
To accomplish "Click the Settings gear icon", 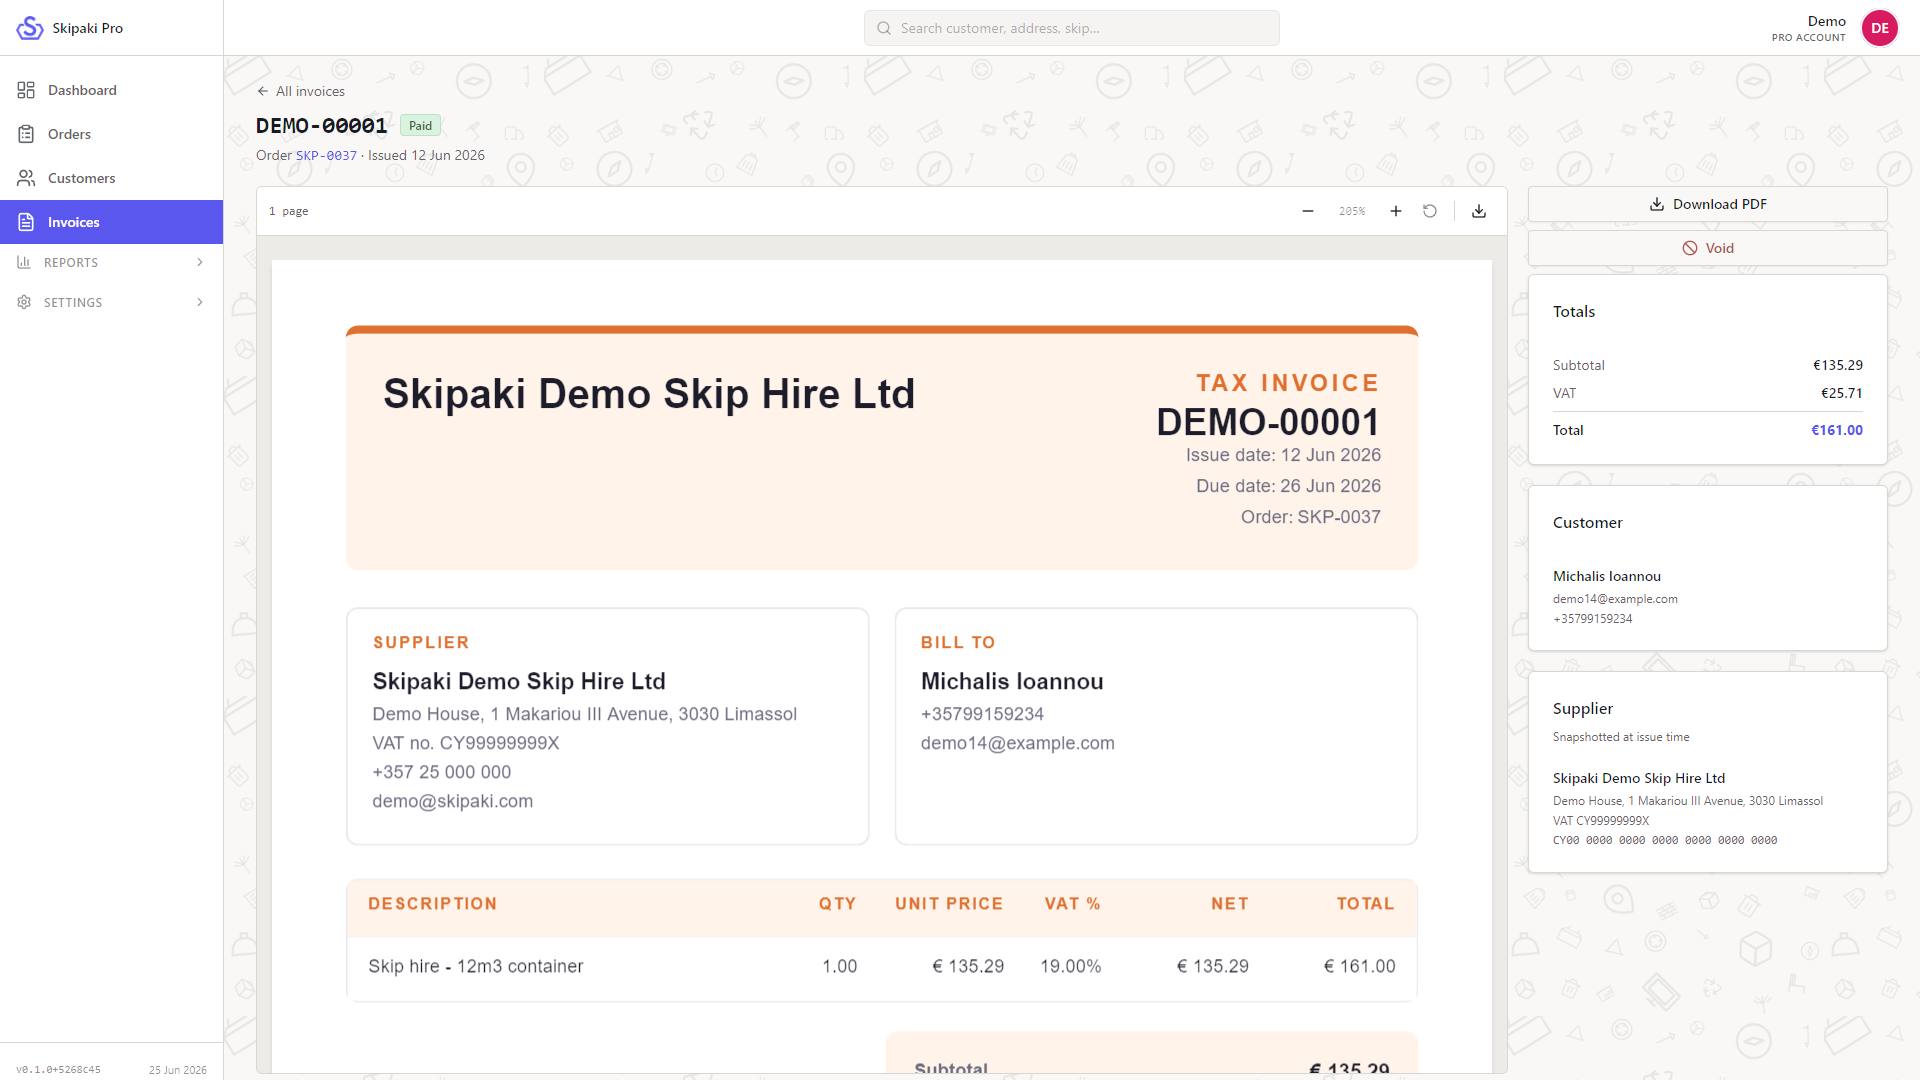I will [24, 302].
